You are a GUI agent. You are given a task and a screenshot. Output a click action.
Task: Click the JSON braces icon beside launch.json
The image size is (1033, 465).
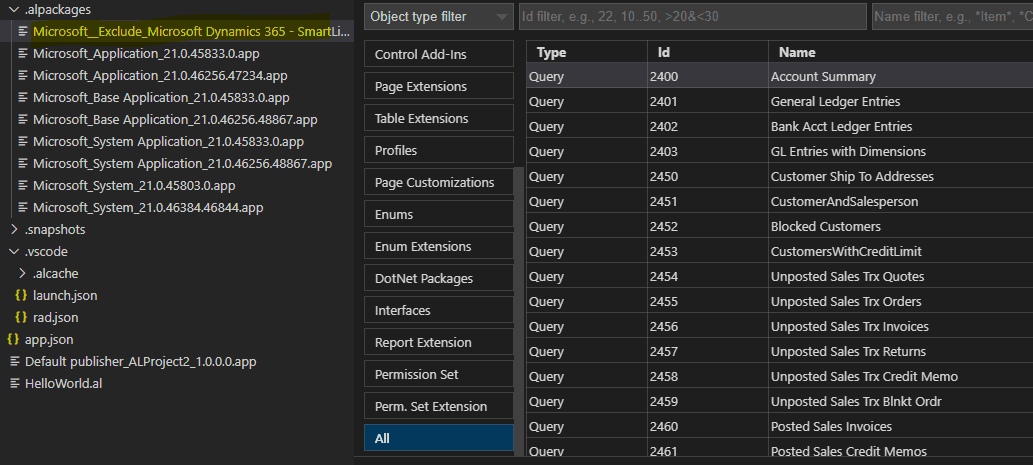tap(21, 296)
